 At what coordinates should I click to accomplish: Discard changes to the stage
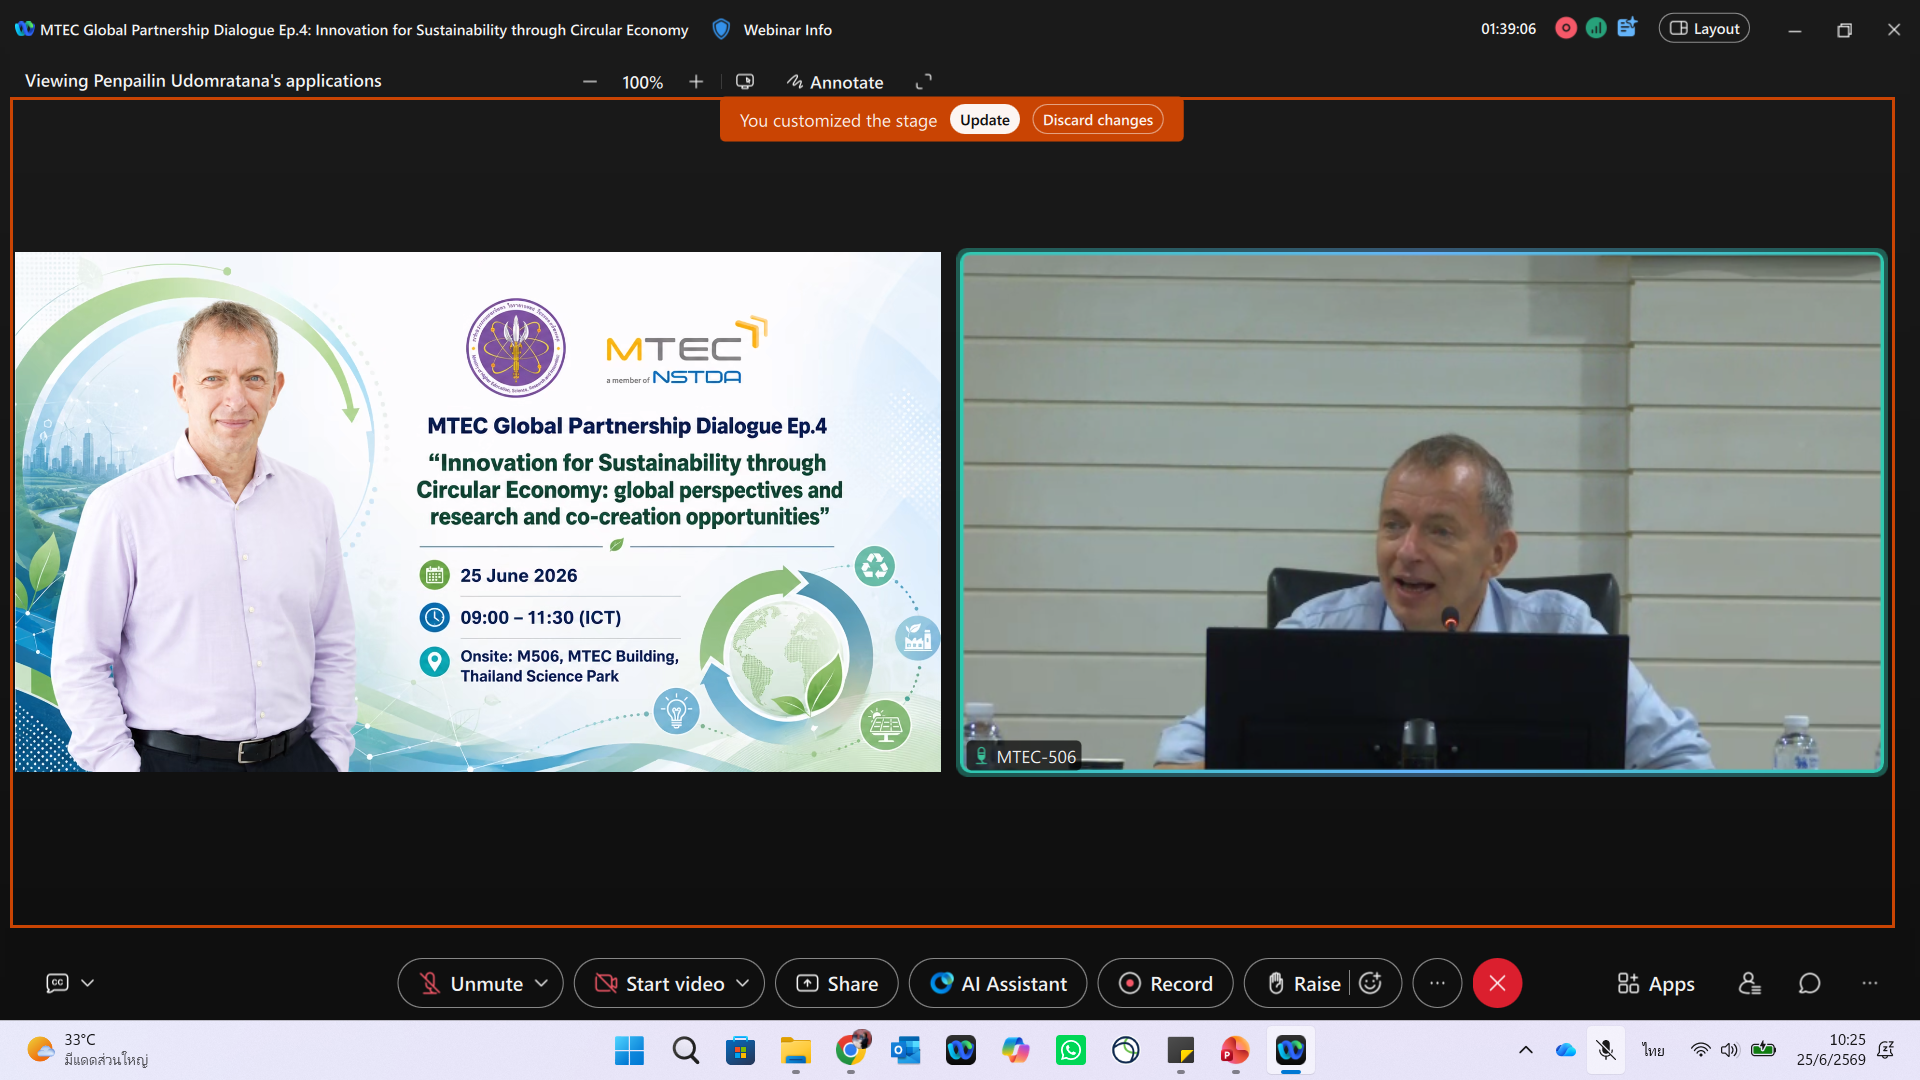(x=1098, y=120)
